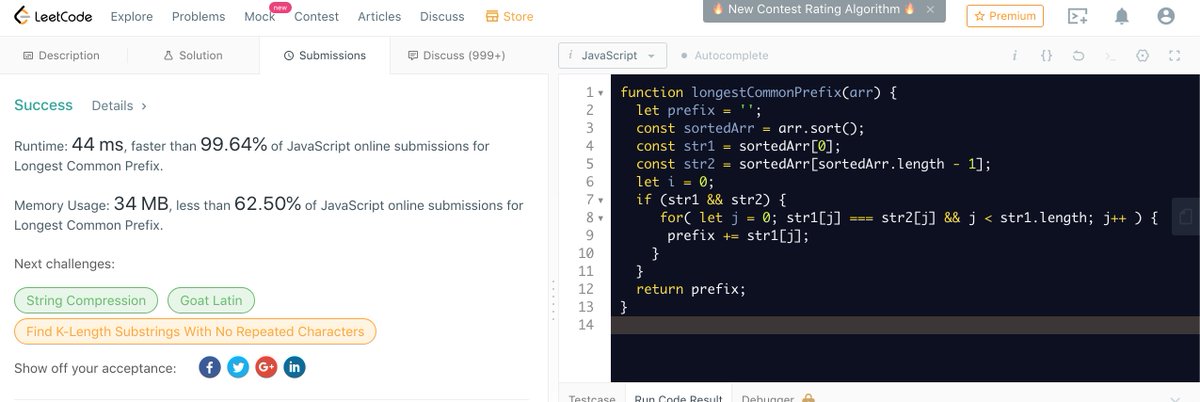The height and width of the screenshot is (402, 1200).
Task: Open the Discuss (999+) tab
Action: (456, 56)
